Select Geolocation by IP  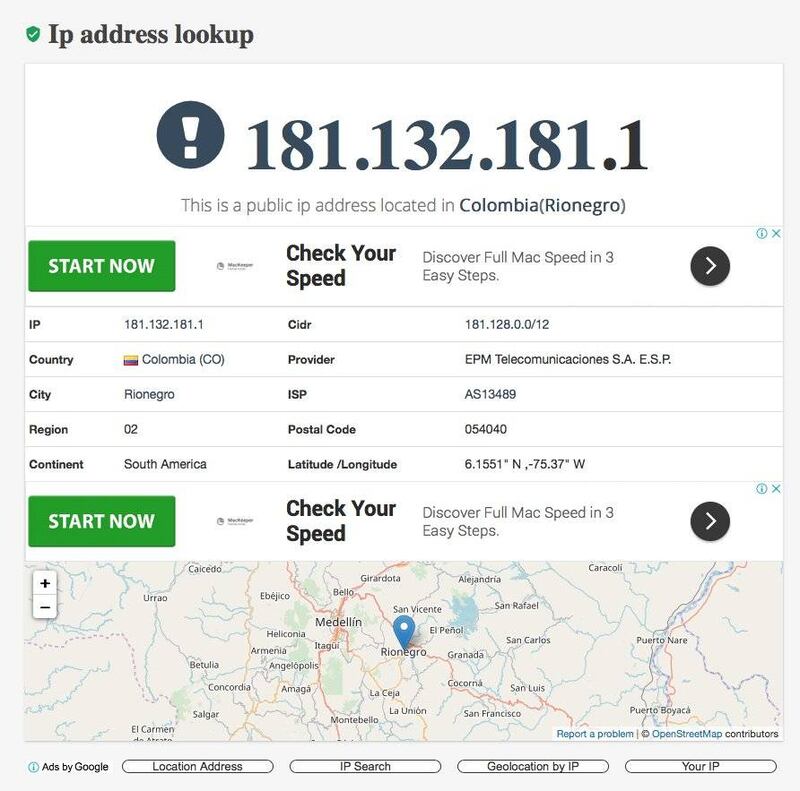pos(533,767)
